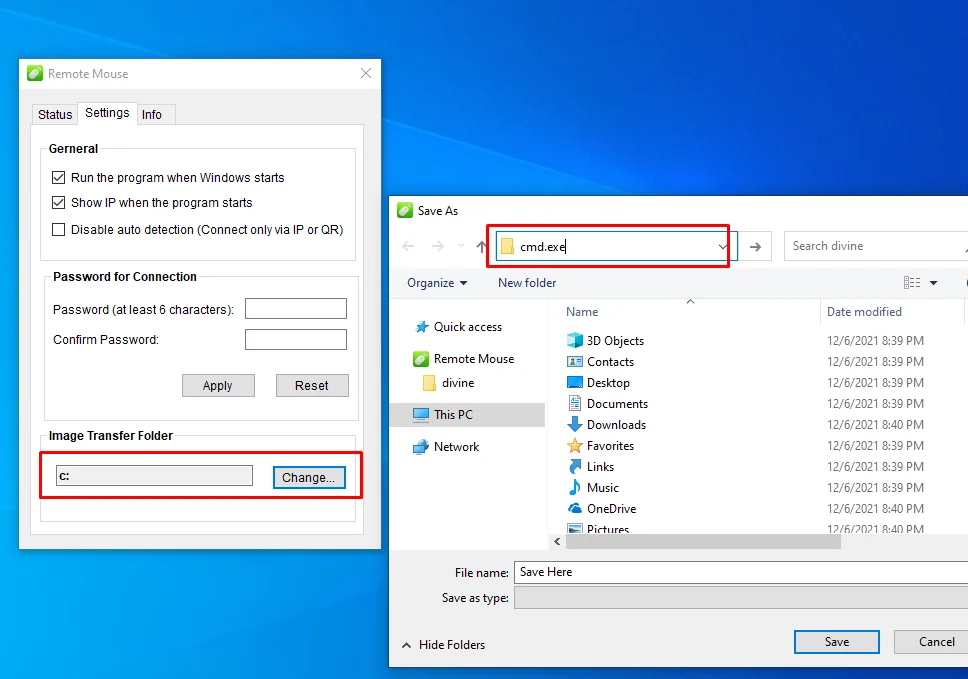Click the Apply password button
Viewport: 968px width, 679px height.
click(218, 385)
